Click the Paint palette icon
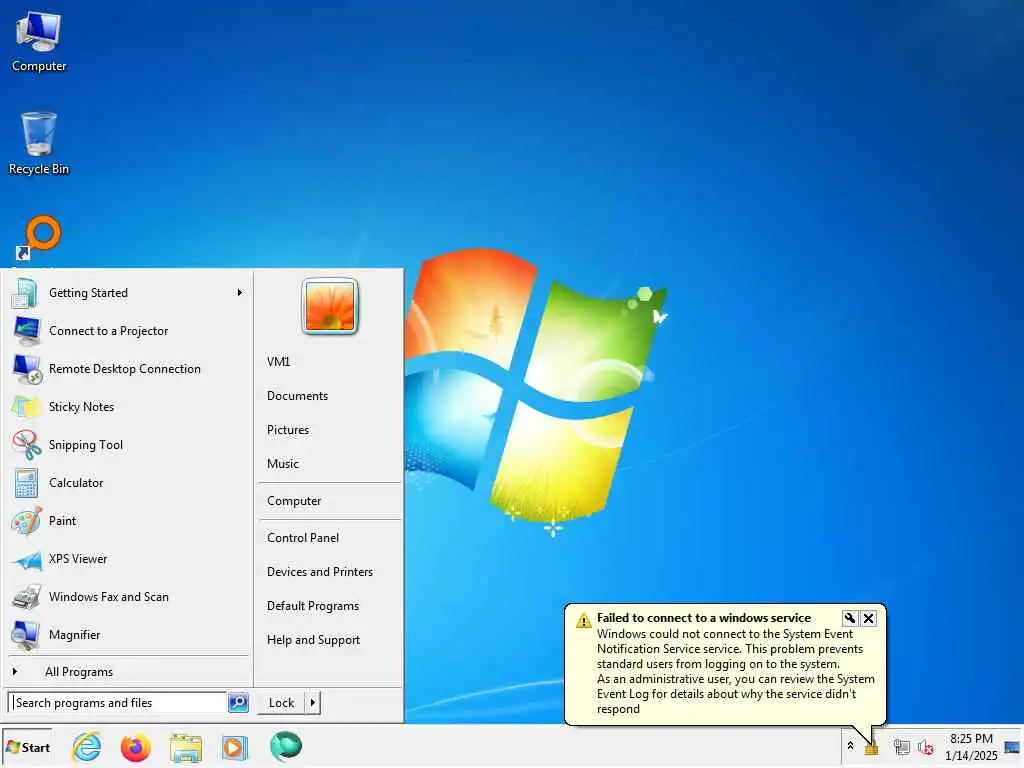The height and width of the screenshot is (768, 1024). click(x=27, y=521)
